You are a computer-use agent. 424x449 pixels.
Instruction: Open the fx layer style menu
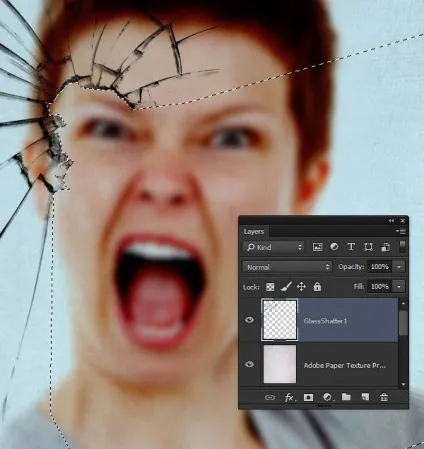pyautogui.click(x=289, y=397)
